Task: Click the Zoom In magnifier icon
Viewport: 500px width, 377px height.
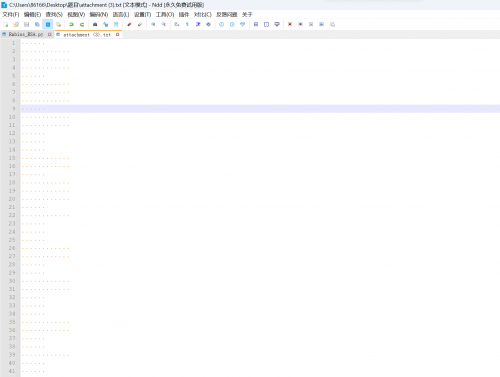Action: click(x=153, y=24)
